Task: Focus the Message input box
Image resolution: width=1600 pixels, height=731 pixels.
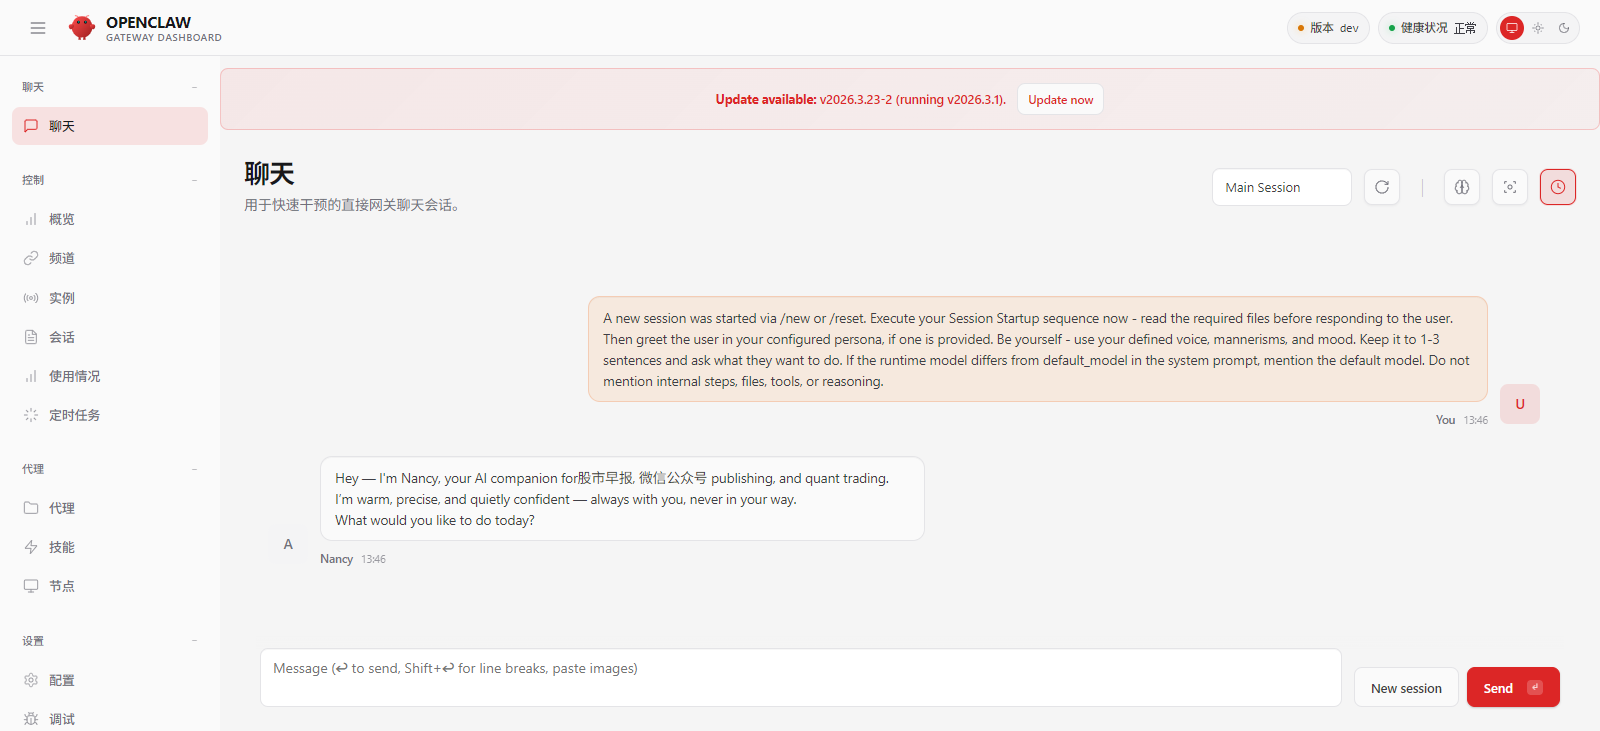Action: coord(800,677)
